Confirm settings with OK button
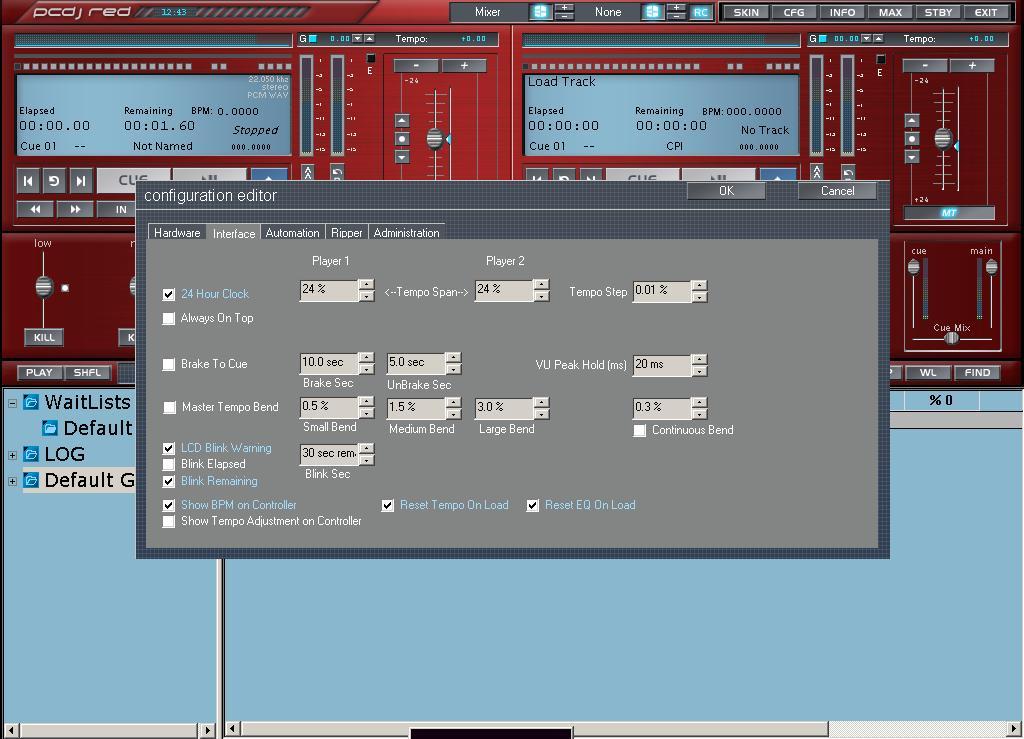 click(x=726, y=191)
